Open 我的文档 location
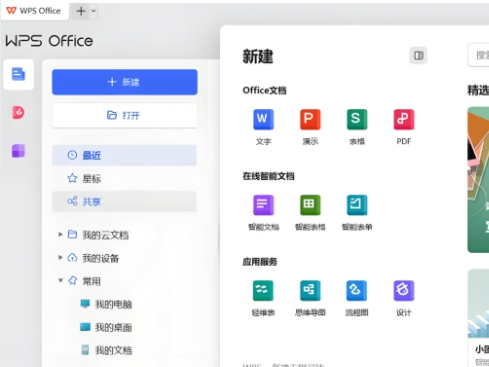 [x=113, y=350]
